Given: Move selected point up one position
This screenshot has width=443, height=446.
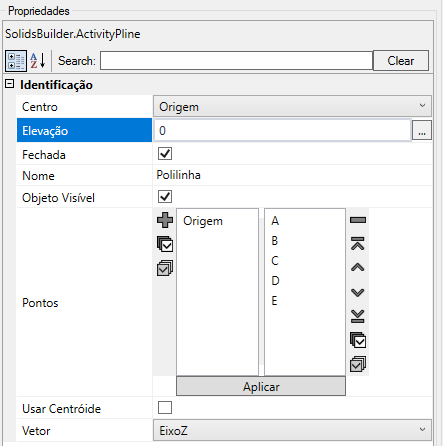Looking at the screenshot, I should [x=358, y=267].
